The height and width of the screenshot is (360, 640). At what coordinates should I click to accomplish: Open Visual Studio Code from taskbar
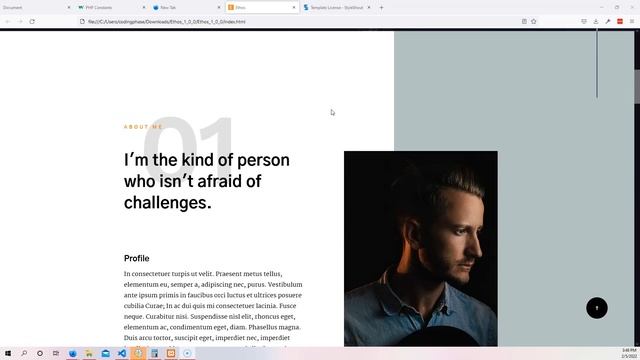click(x=122, y=353)
